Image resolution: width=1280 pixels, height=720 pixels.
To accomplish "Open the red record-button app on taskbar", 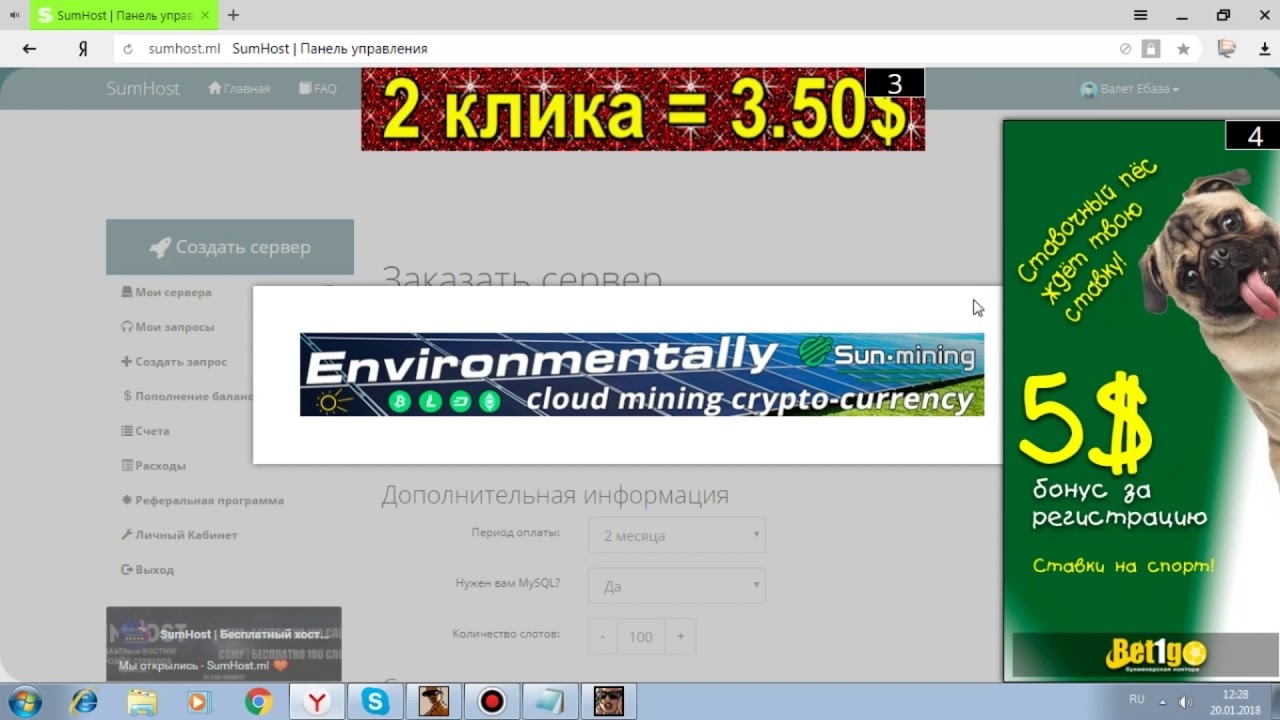I will coord(492,701).
